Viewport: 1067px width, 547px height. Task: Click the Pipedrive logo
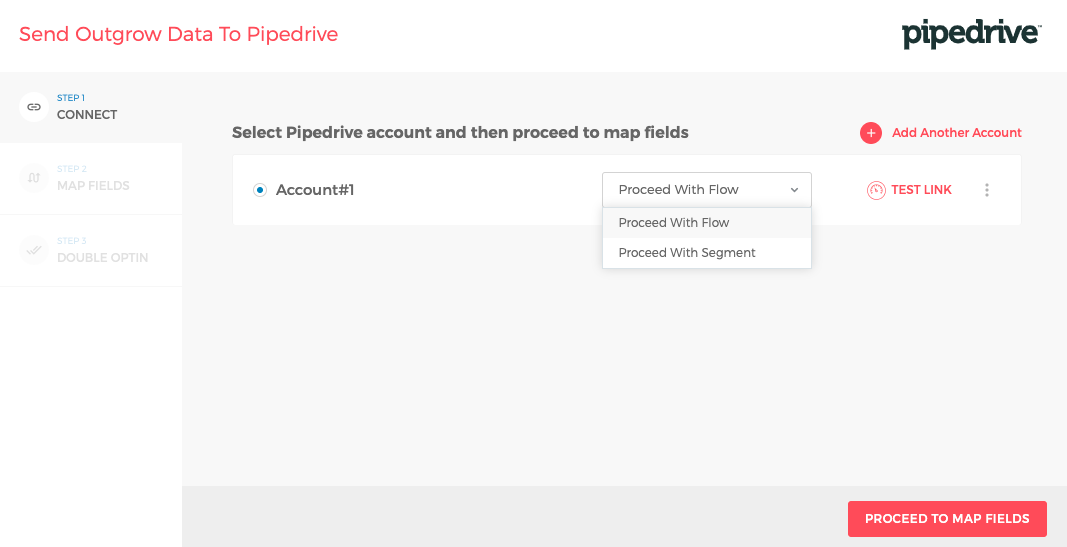click(x=971, y=34)
